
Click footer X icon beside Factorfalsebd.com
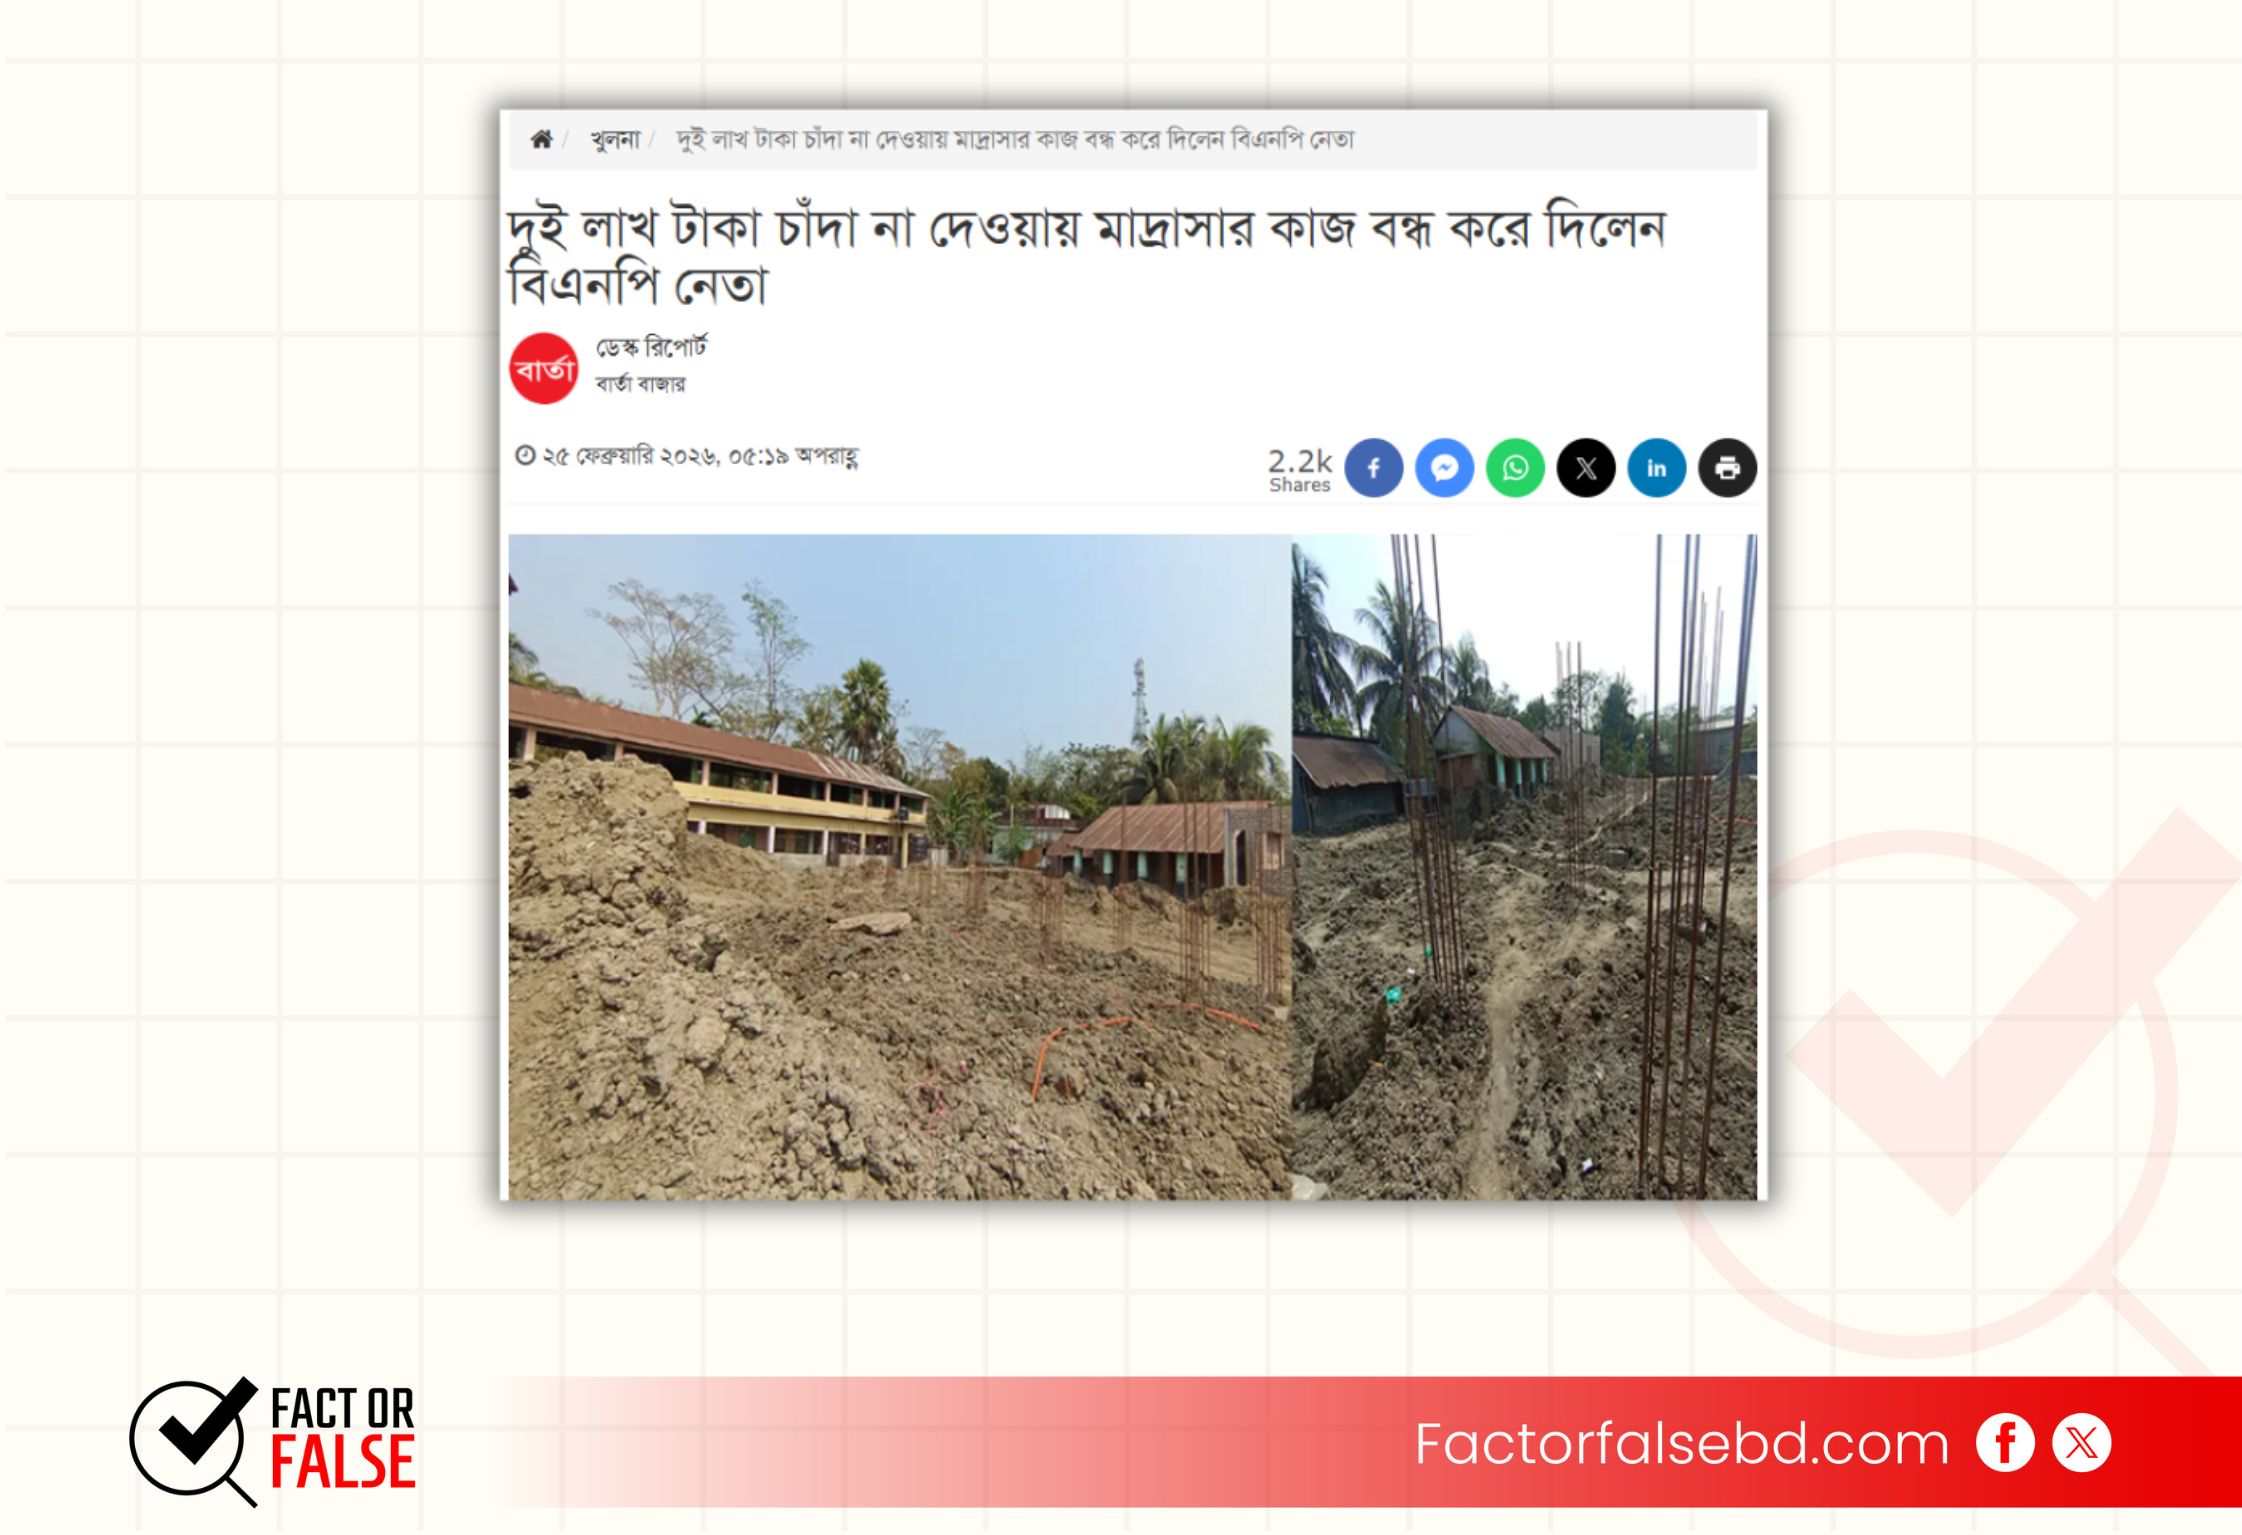point(2082,1443)
